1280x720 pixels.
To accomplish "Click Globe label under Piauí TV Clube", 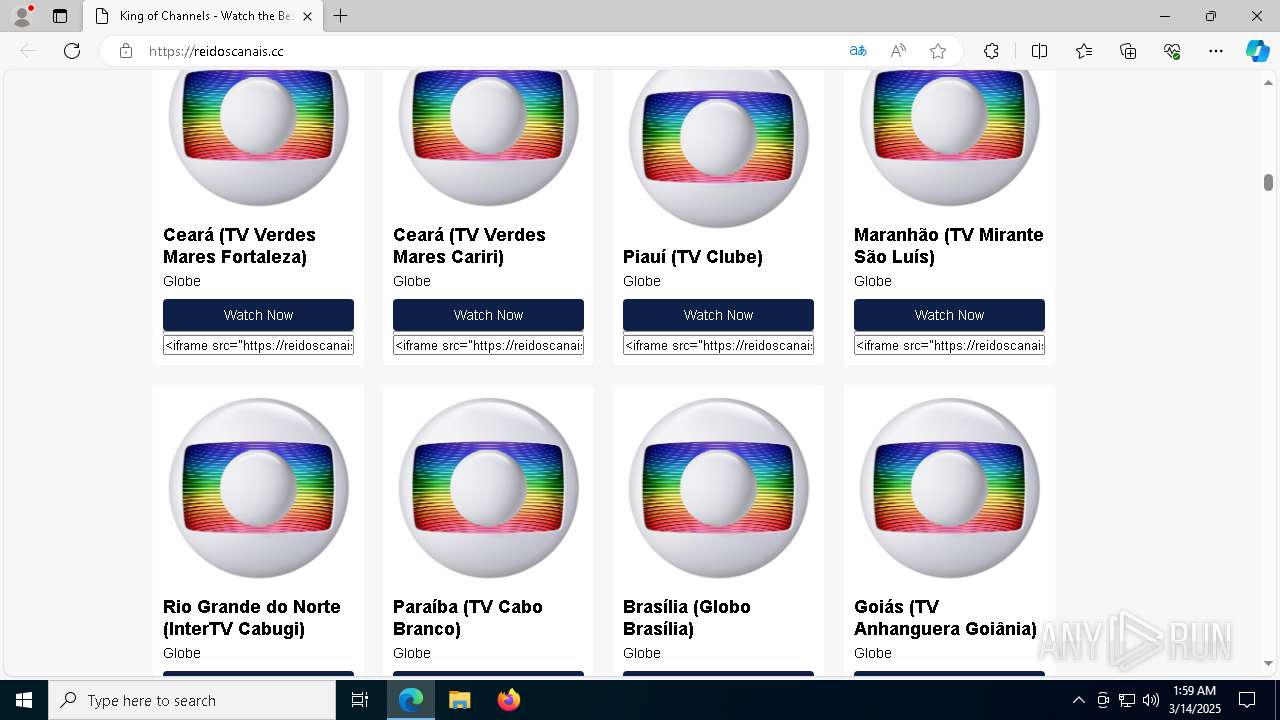I will 642,281.
